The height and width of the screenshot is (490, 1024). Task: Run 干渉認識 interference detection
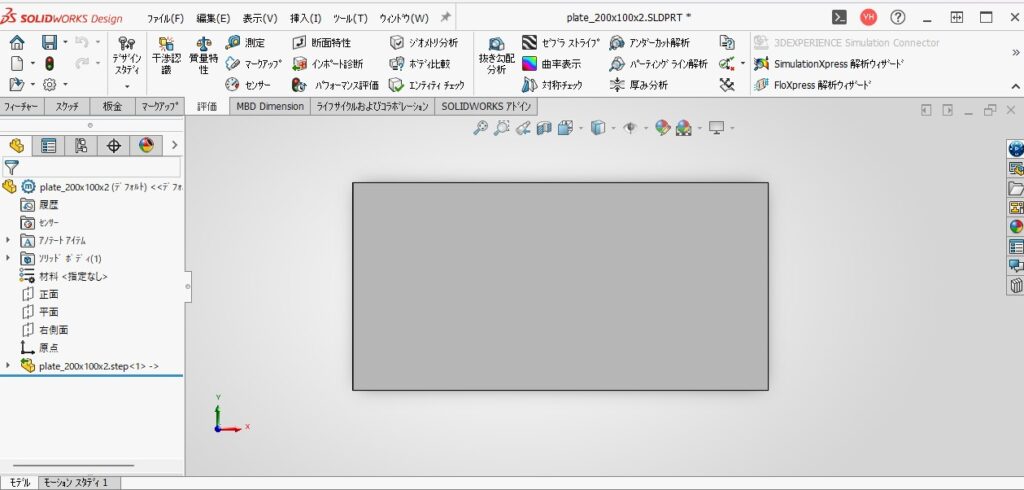(x=166, y=56)
